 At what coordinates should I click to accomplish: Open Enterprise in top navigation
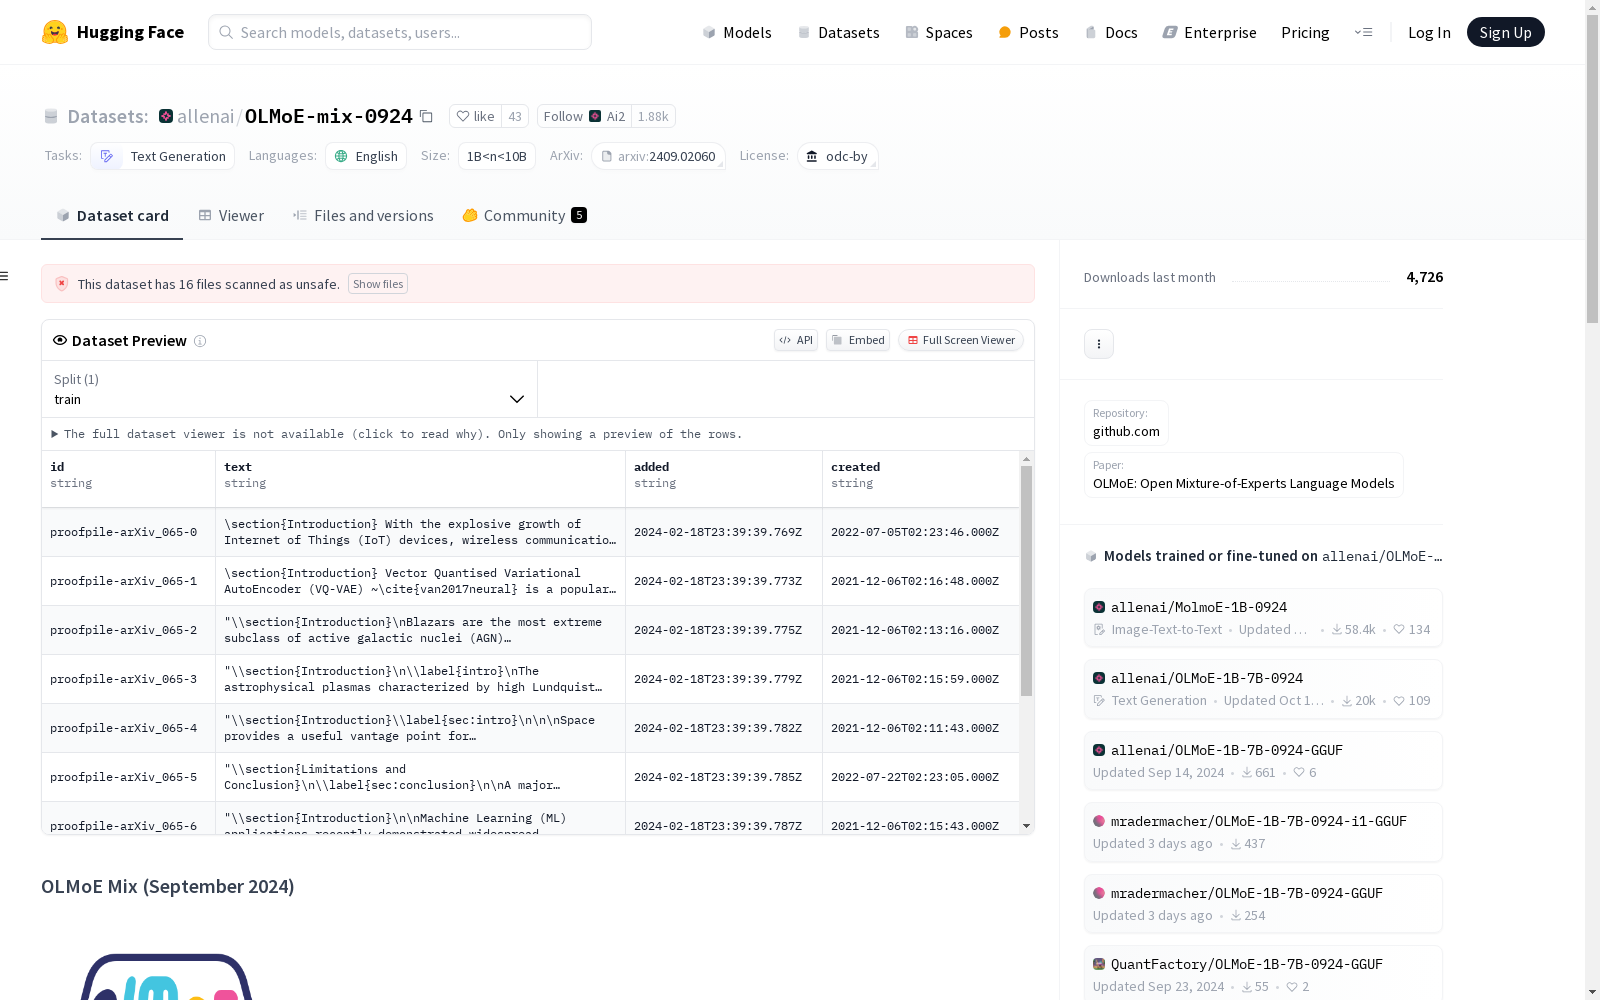click(x=1209, y=32)
